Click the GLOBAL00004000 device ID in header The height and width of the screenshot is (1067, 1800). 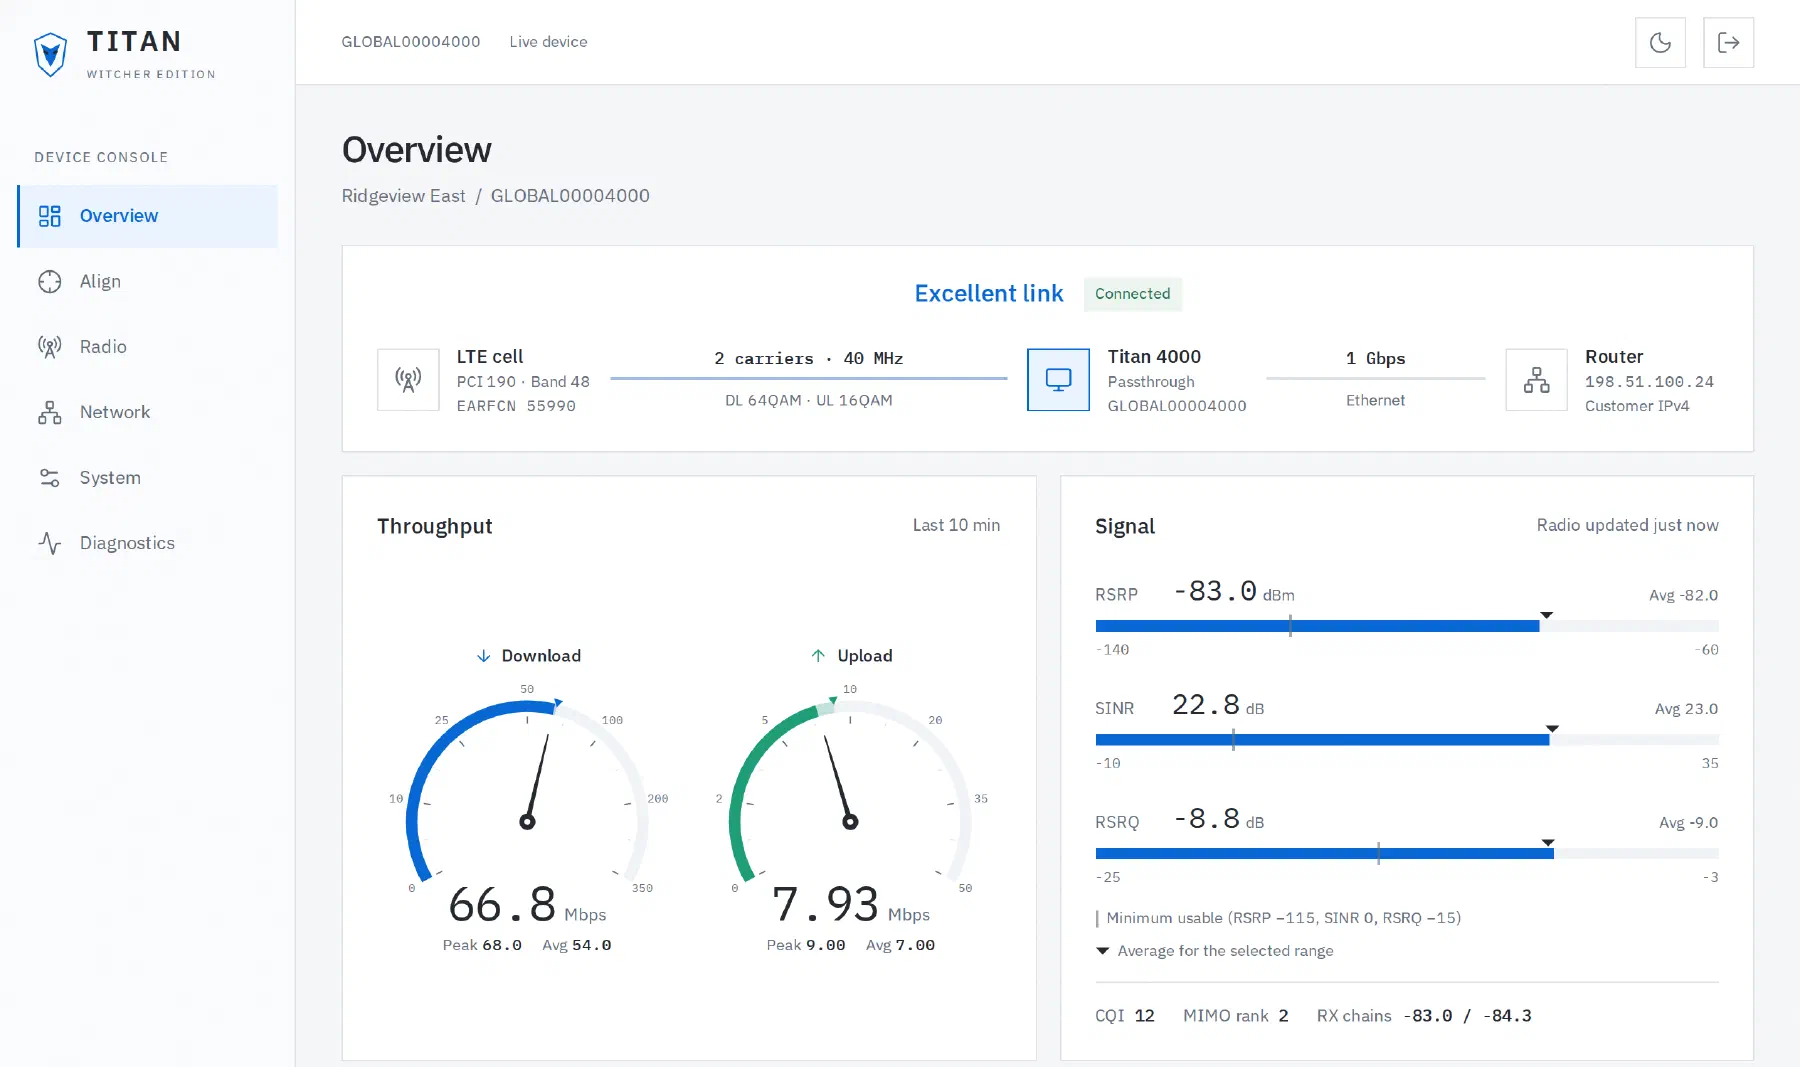pos(411,42)
